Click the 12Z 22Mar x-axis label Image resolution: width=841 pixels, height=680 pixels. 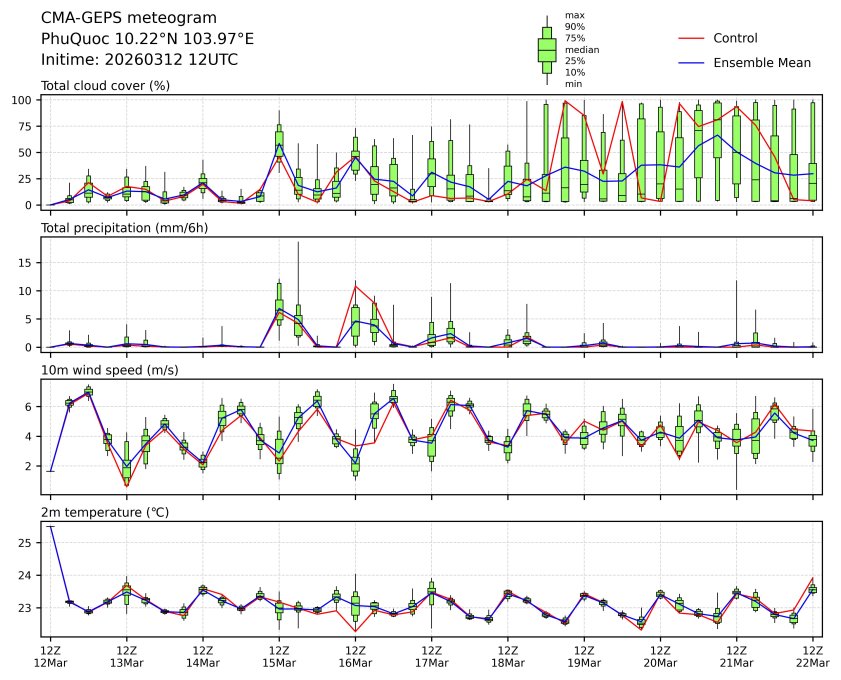tap(812, 656)
